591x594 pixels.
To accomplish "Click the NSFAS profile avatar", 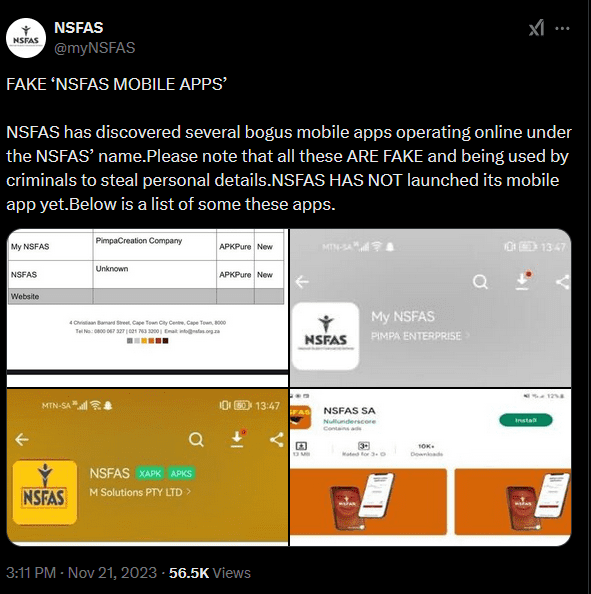I will pyautogui.click(x=26, y=38).
